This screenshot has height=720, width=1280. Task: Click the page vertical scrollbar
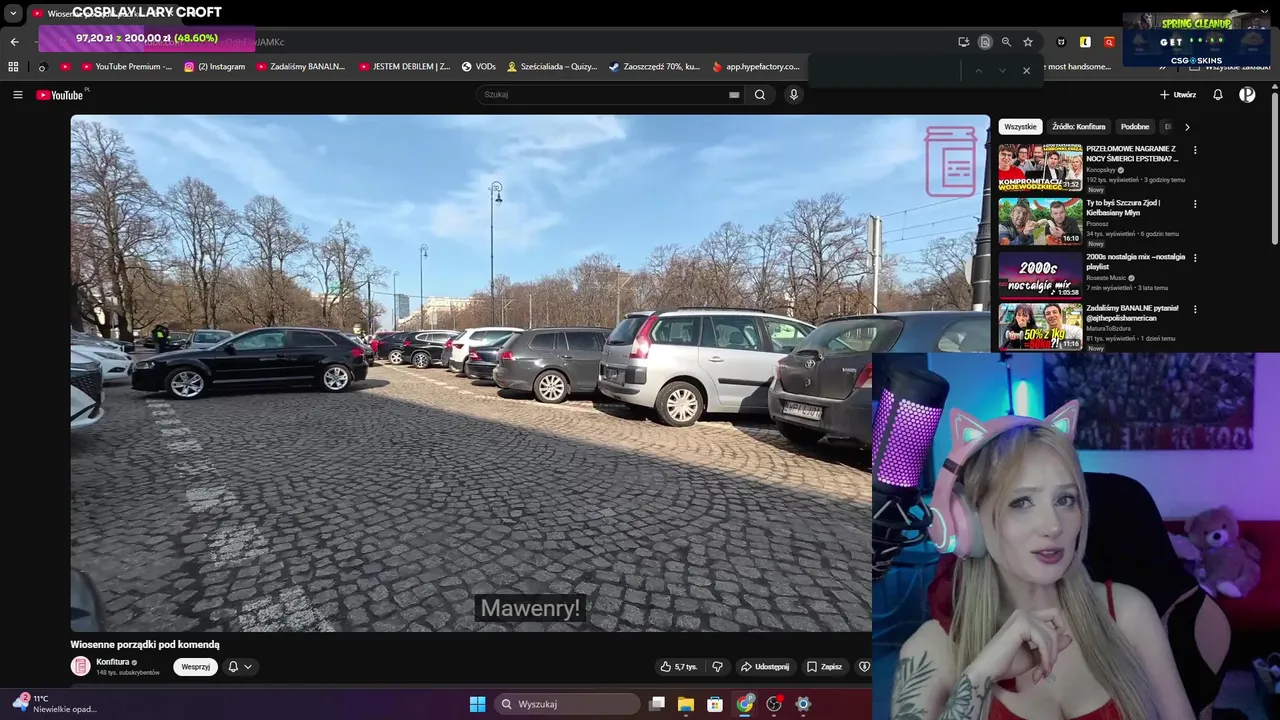tap(1275, 167)
